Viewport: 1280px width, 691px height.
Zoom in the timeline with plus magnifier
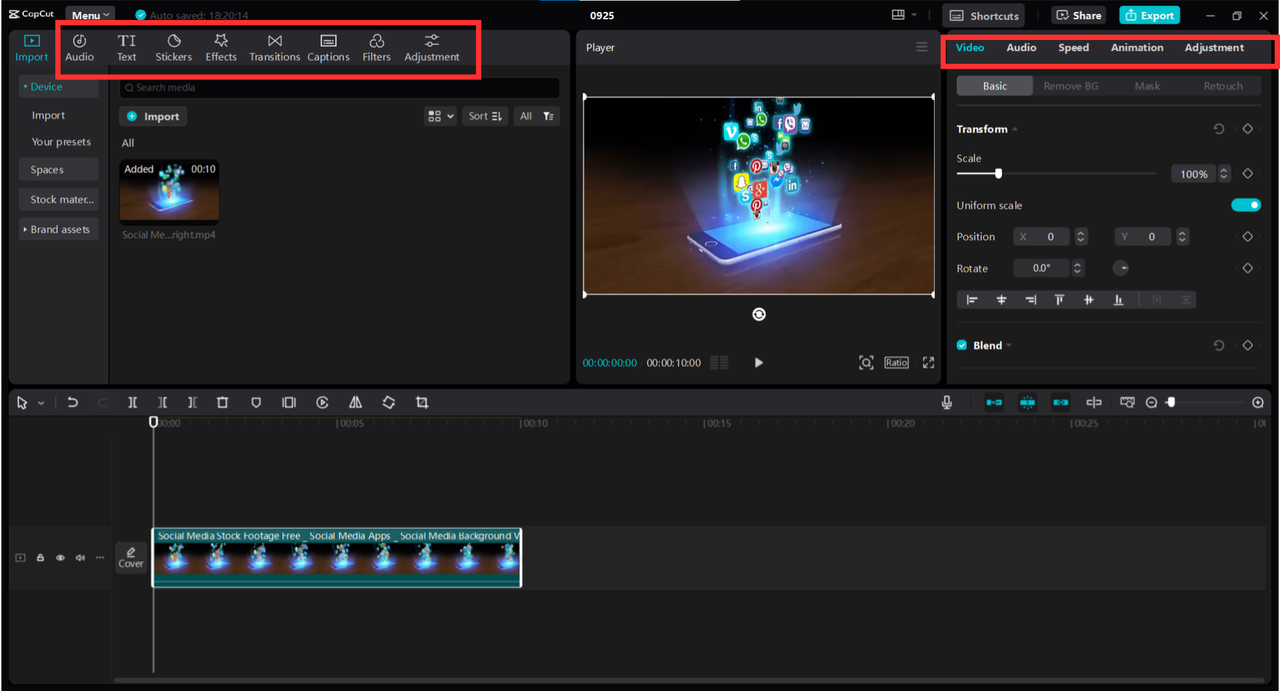(x=1258, y=402)
